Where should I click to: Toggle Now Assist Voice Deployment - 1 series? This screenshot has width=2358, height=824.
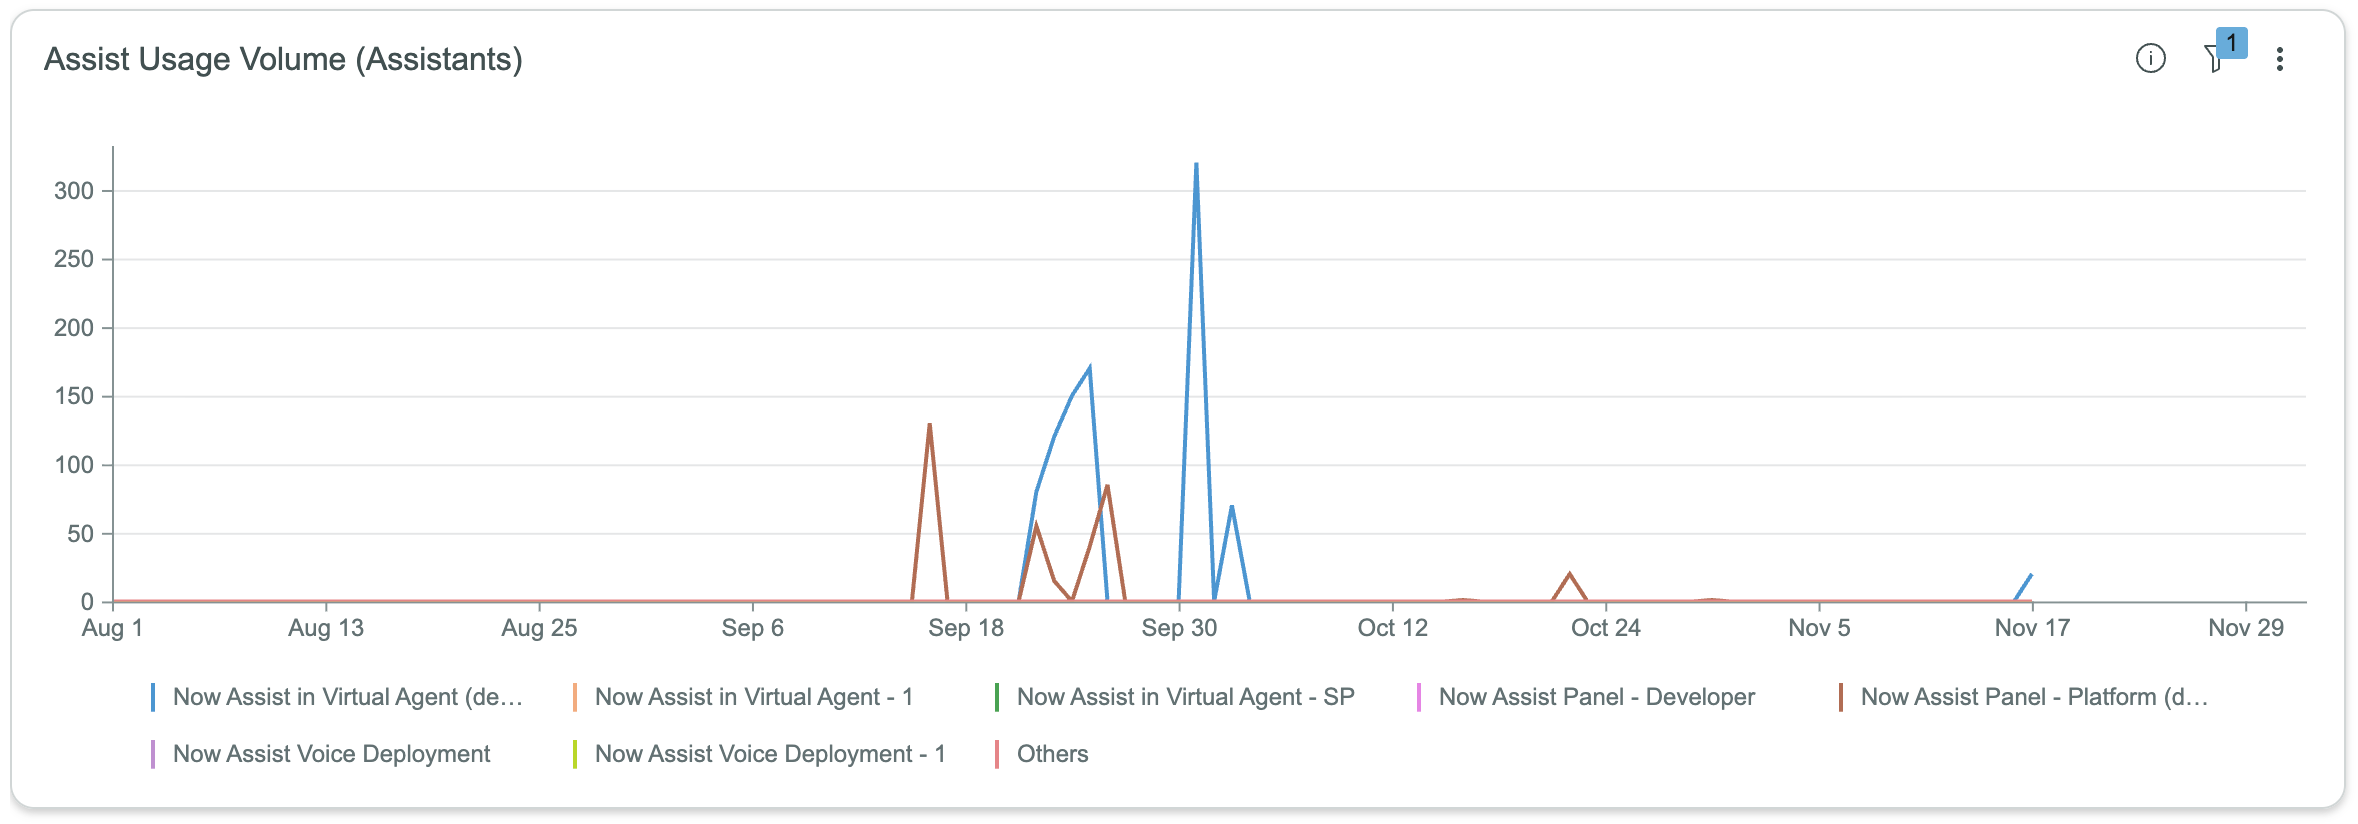[759, 754]
